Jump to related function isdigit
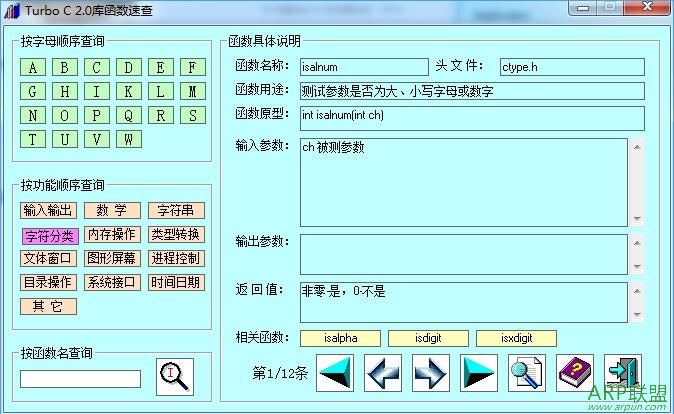This screenshot has height=414, width=674. pyautogui.click(x=428, y=338)
